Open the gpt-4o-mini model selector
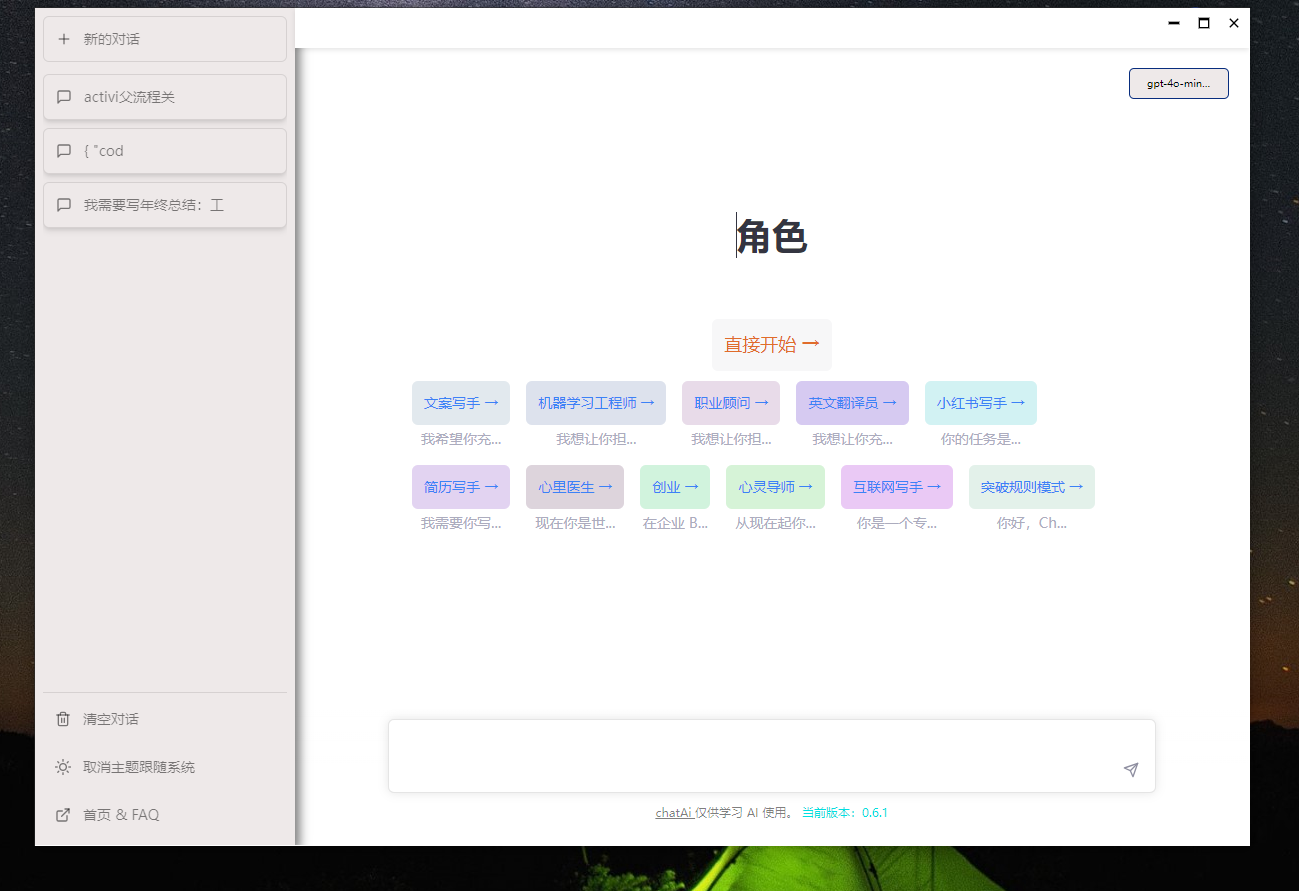This screenshot has width=1299, height=891. (x=1179, y=84)
